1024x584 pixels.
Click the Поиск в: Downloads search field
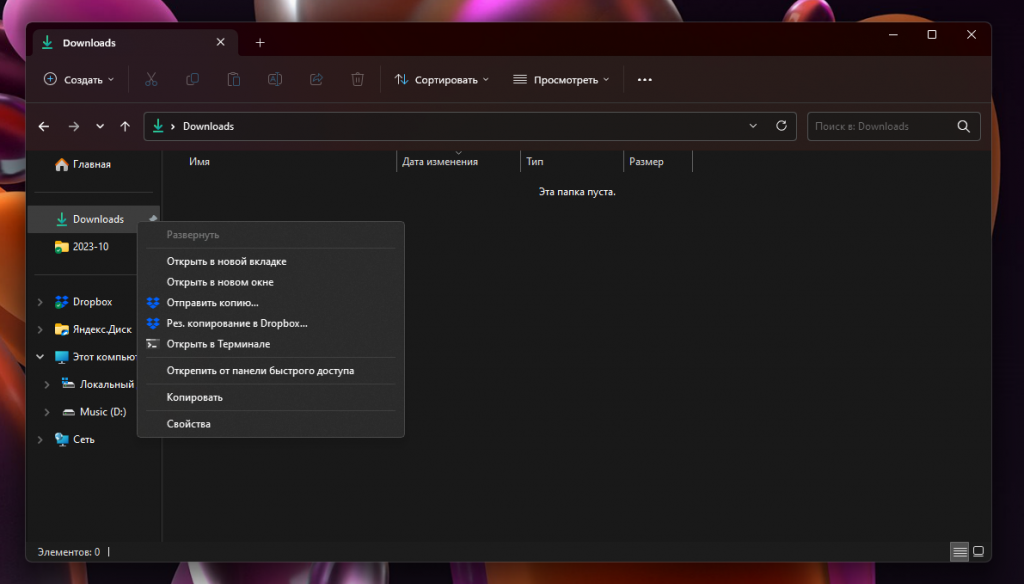pos(880,126)
